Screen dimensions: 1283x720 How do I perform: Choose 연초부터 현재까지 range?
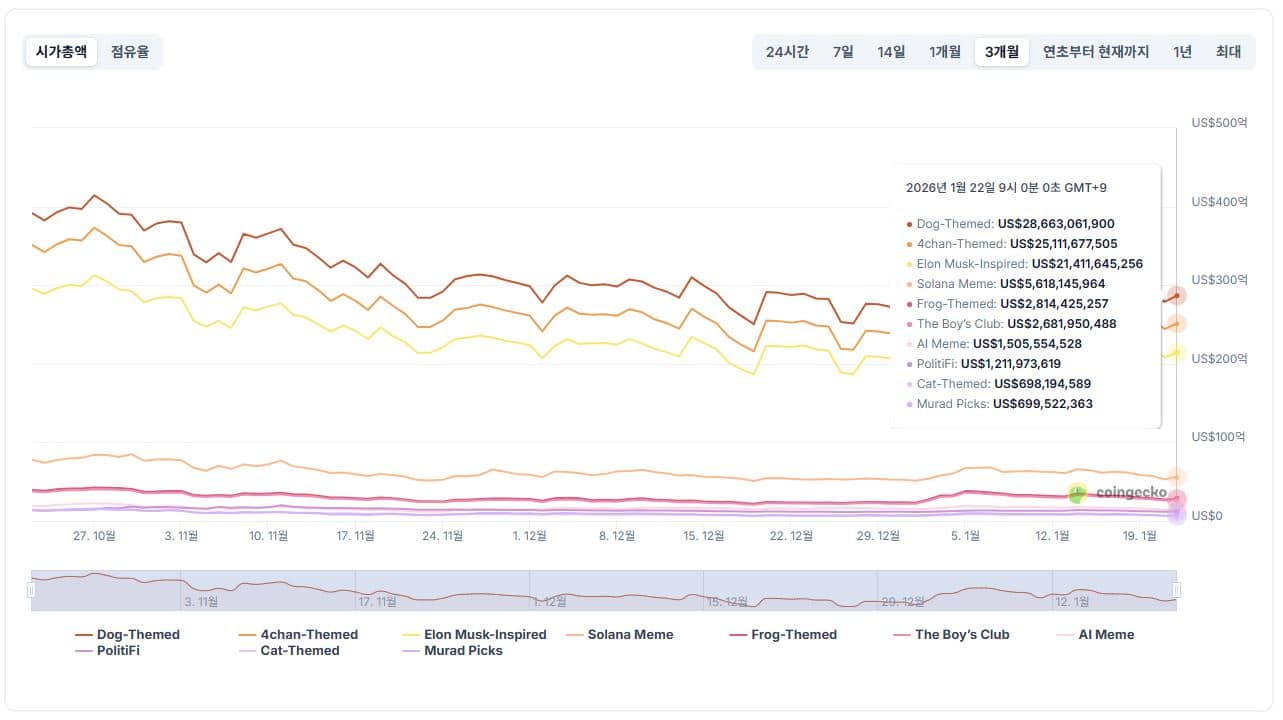click(1096, 52)
